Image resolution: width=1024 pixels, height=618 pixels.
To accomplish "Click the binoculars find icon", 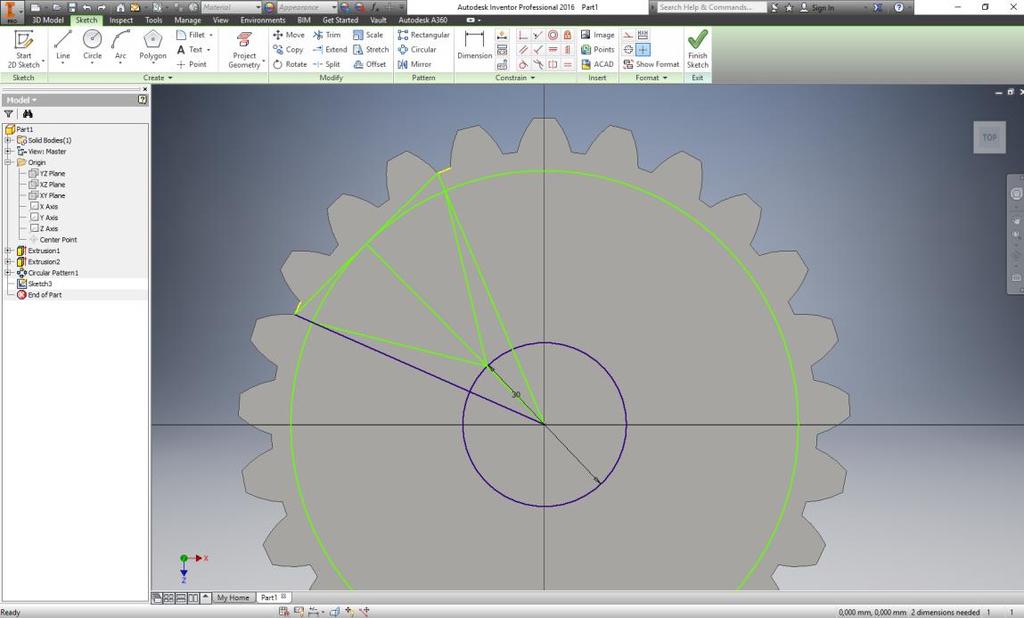I will pos(27,114).
